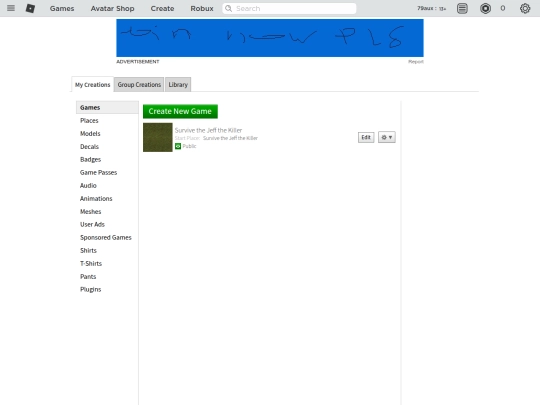Screen dimensions: 540x405
Task: Click into the Search input field
Action: (289, 8)
